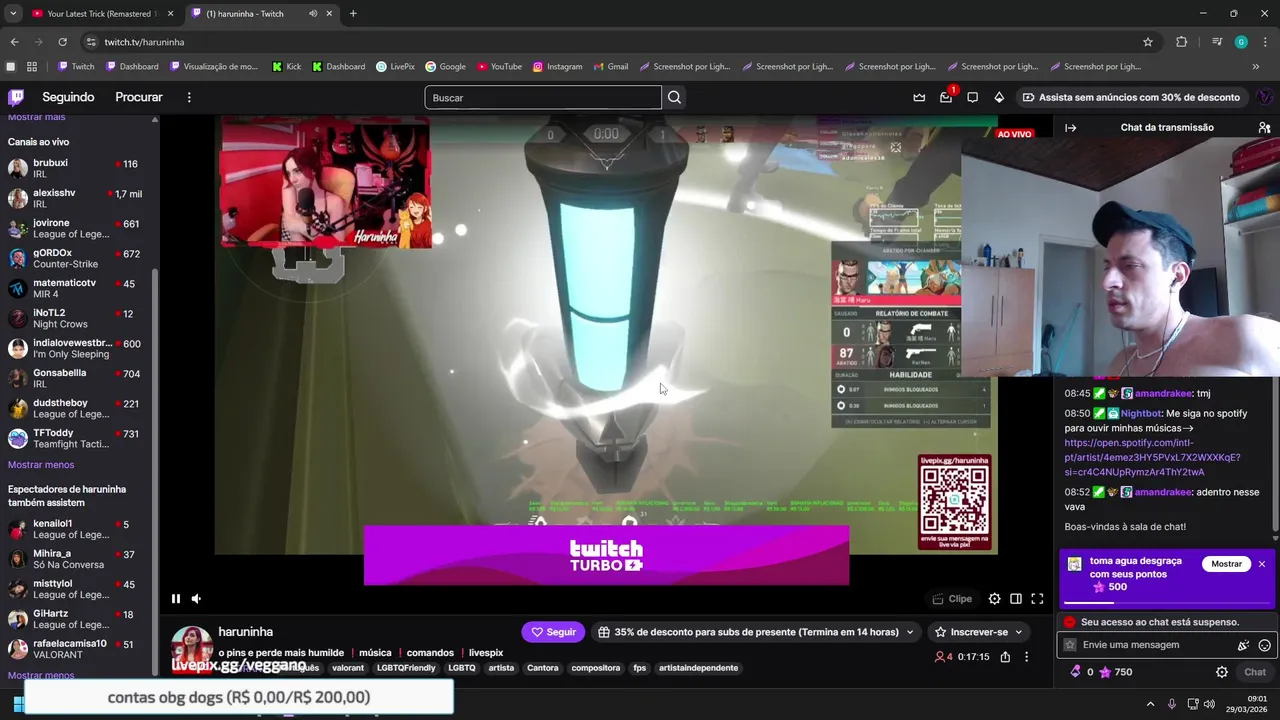Image resolution: width=1280 pixels, height=720 pixels.
Task: Open chat settings gear icon
Action: coord(1222,672)
